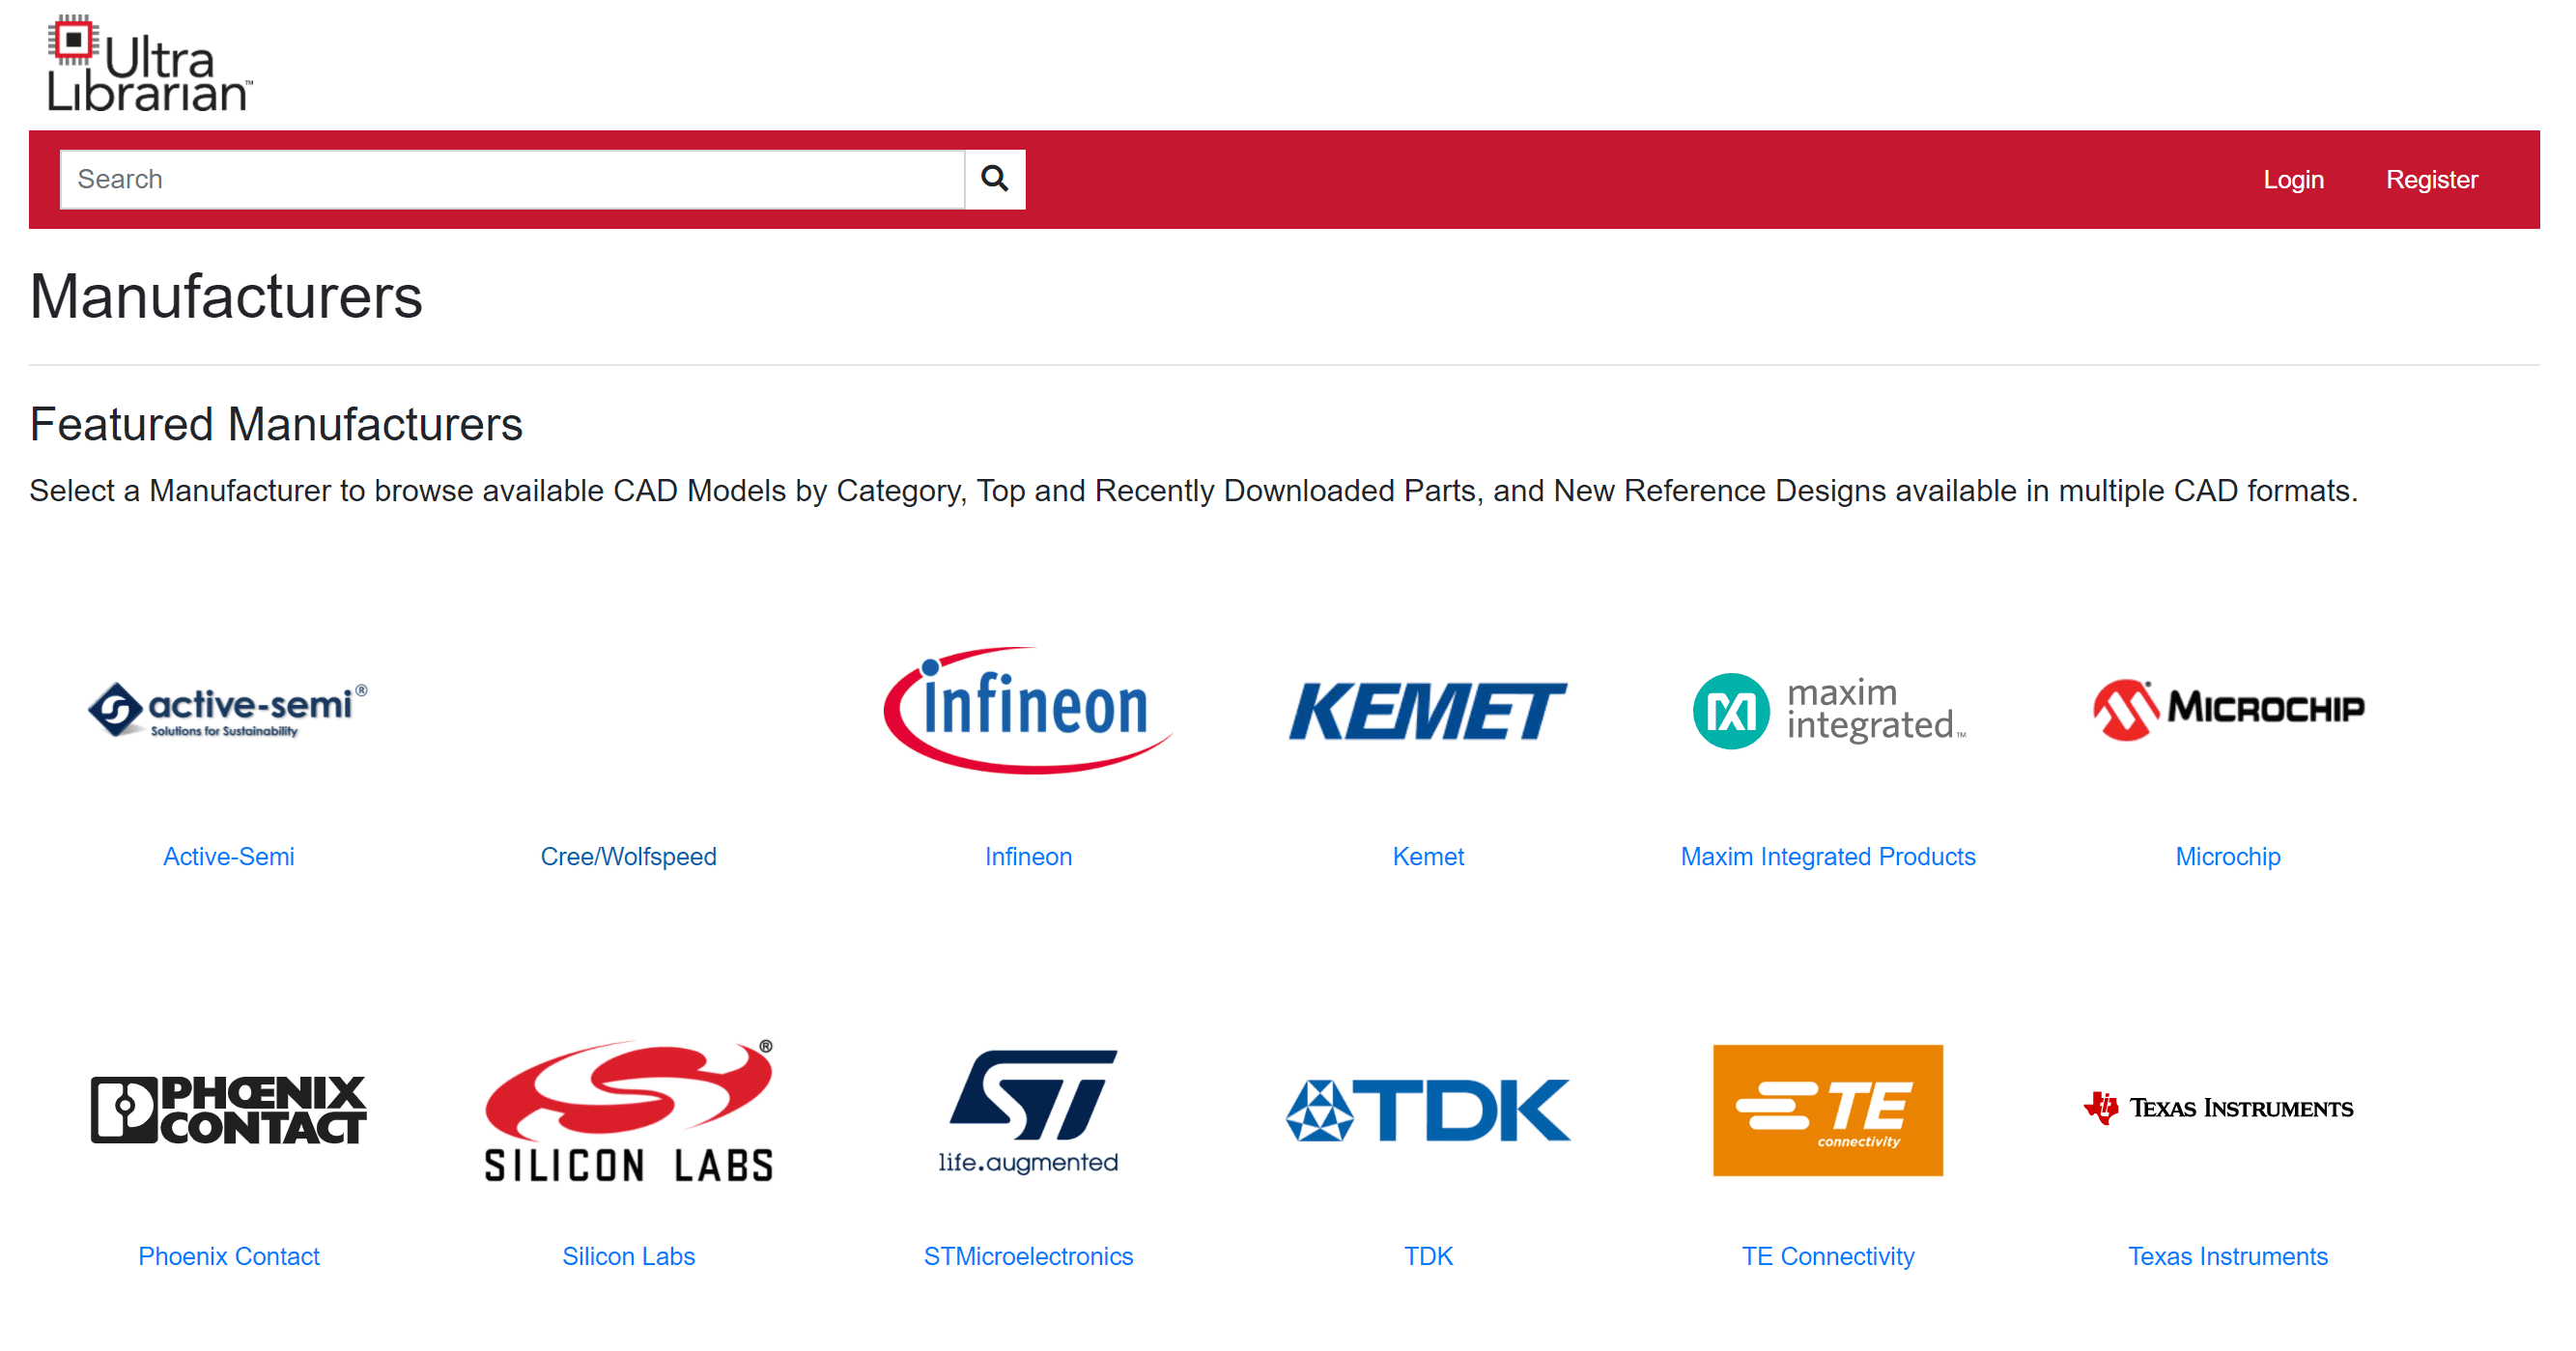Select the maxim integrated logo
The width and height of the screenshot is (2576, 1351).
[x=1828, y=710]
